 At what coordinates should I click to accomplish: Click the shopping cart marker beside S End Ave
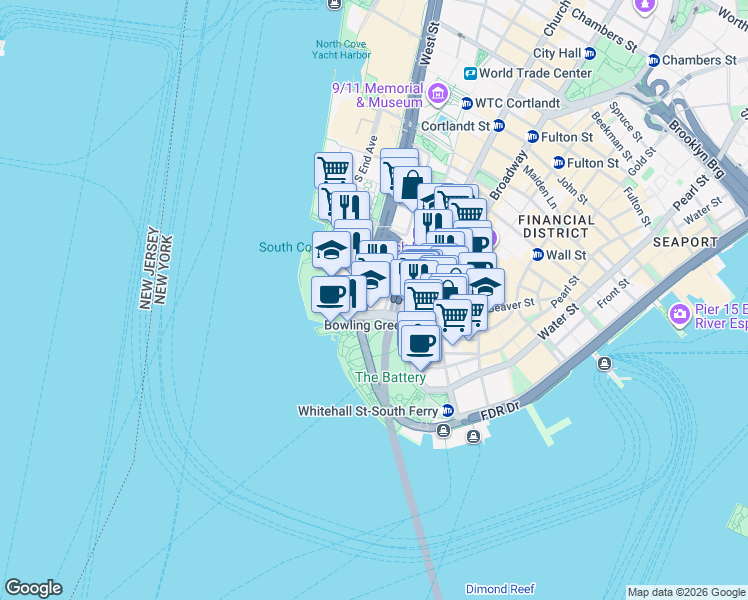point(333,170)
